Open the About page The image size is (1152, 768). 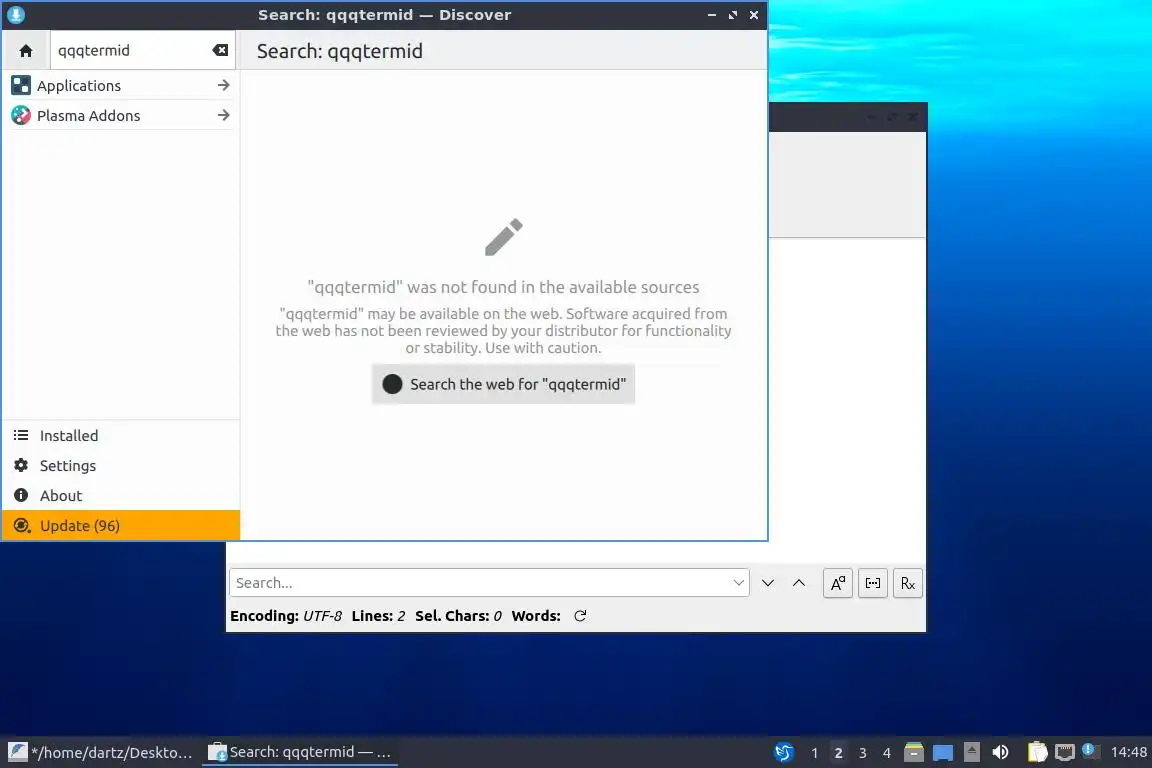121,496
